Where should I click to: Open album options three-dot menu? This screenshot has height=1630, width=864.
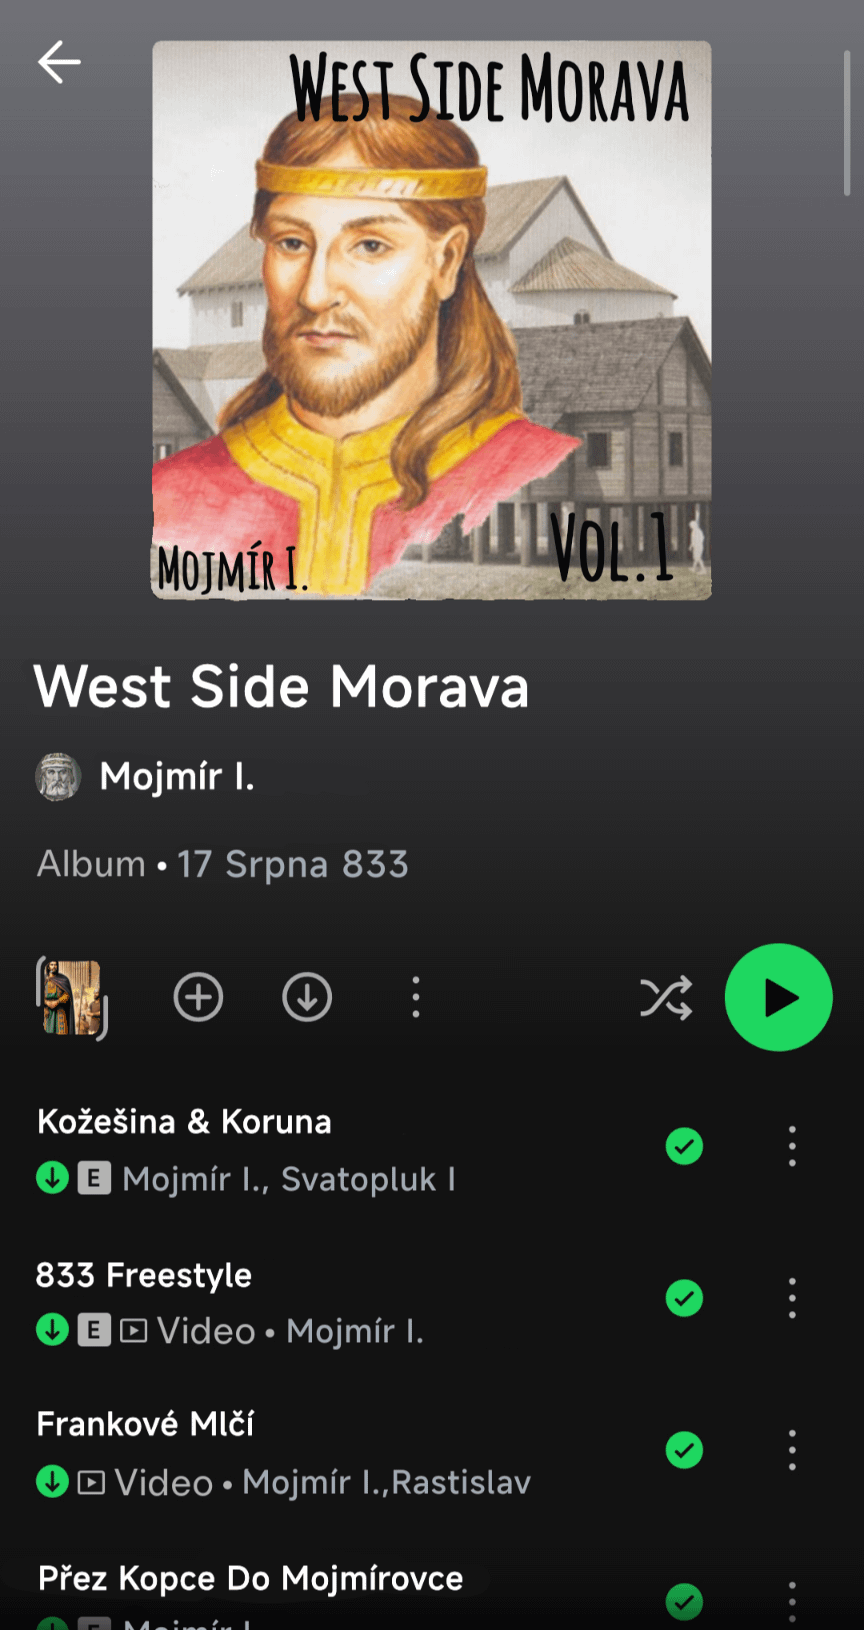tap(416, 997)
